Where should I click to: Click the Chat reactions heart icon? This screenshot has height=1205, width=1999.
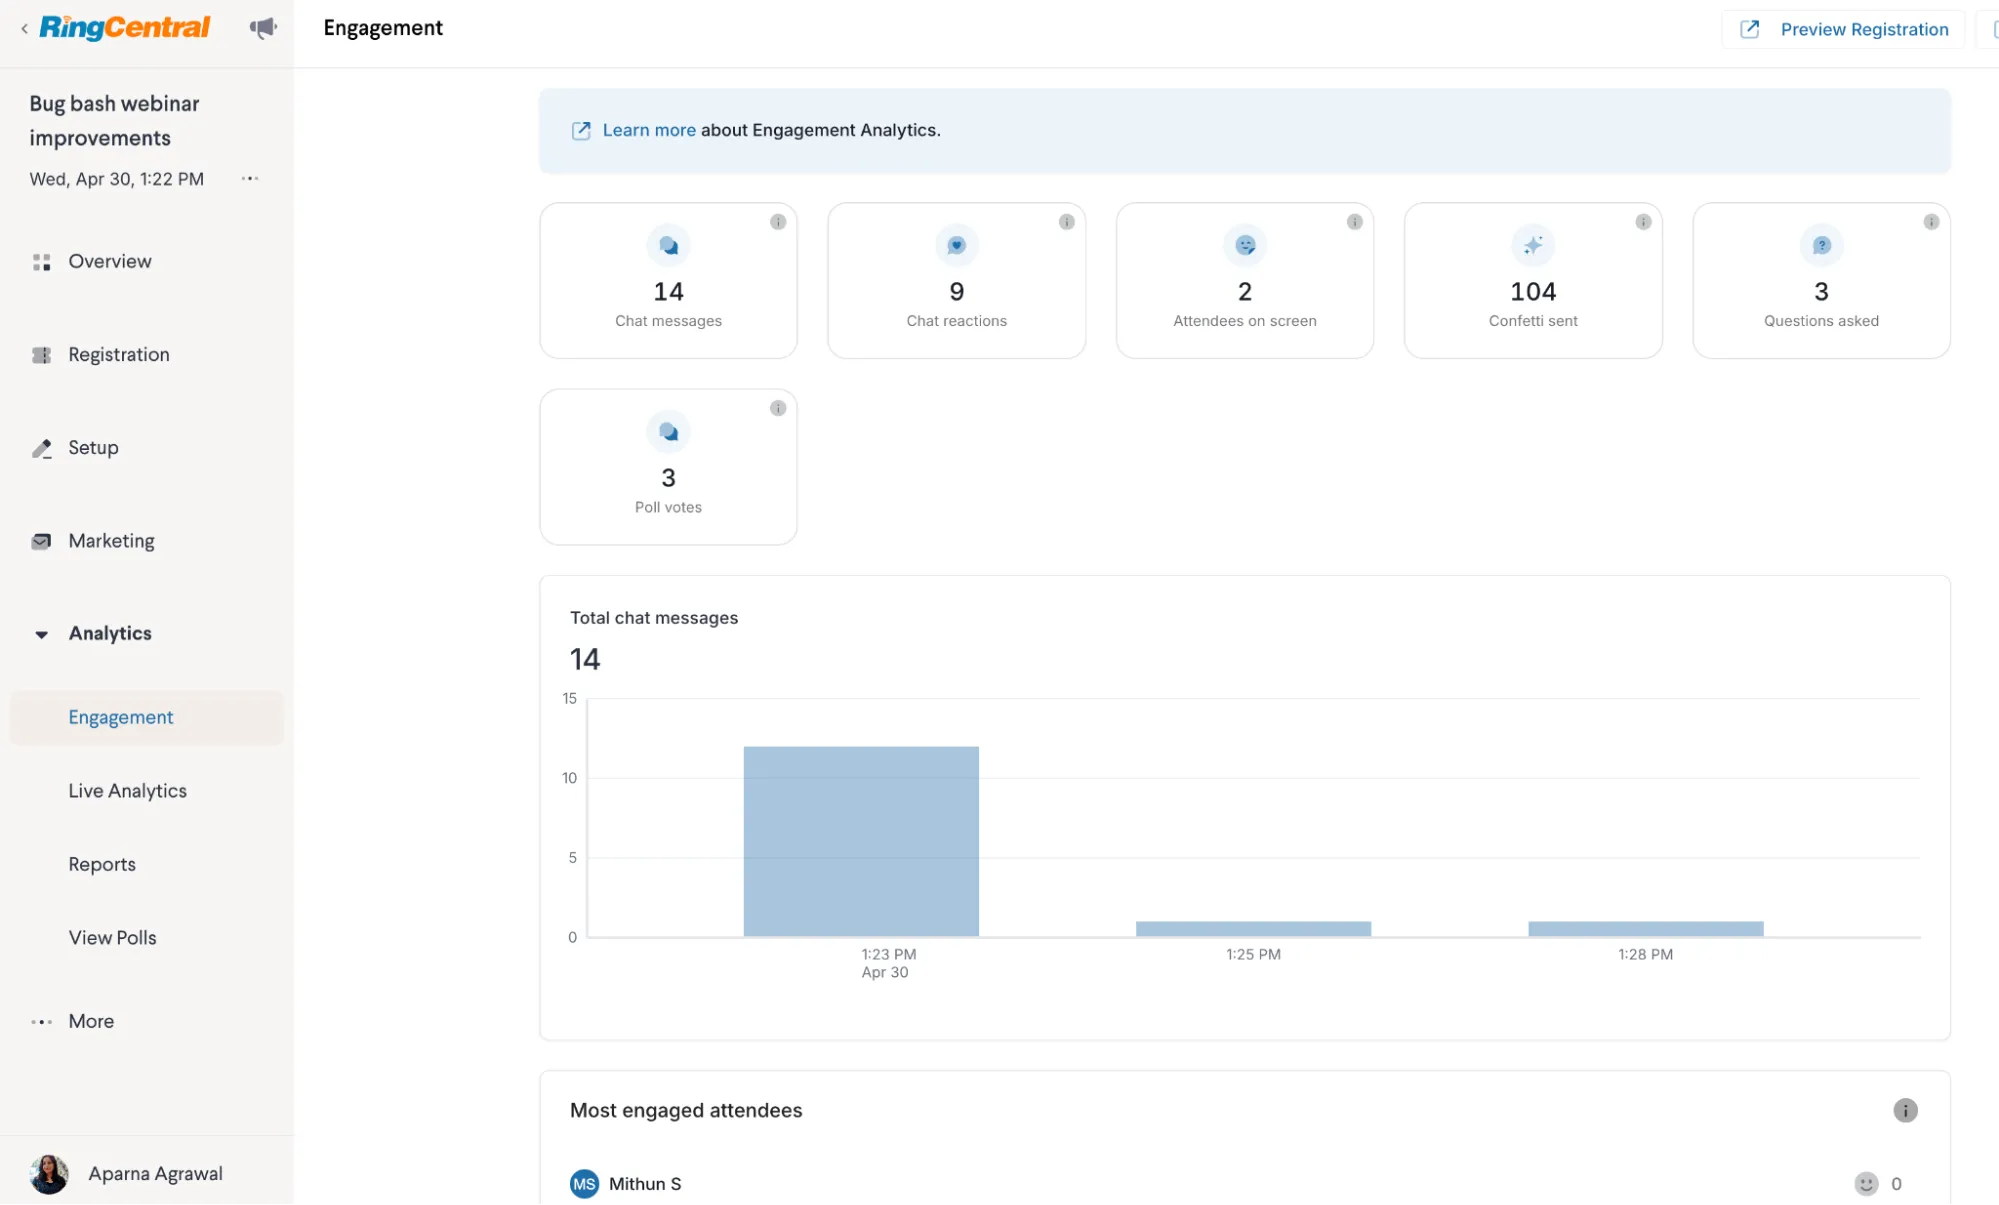click(x=956, y=245)
